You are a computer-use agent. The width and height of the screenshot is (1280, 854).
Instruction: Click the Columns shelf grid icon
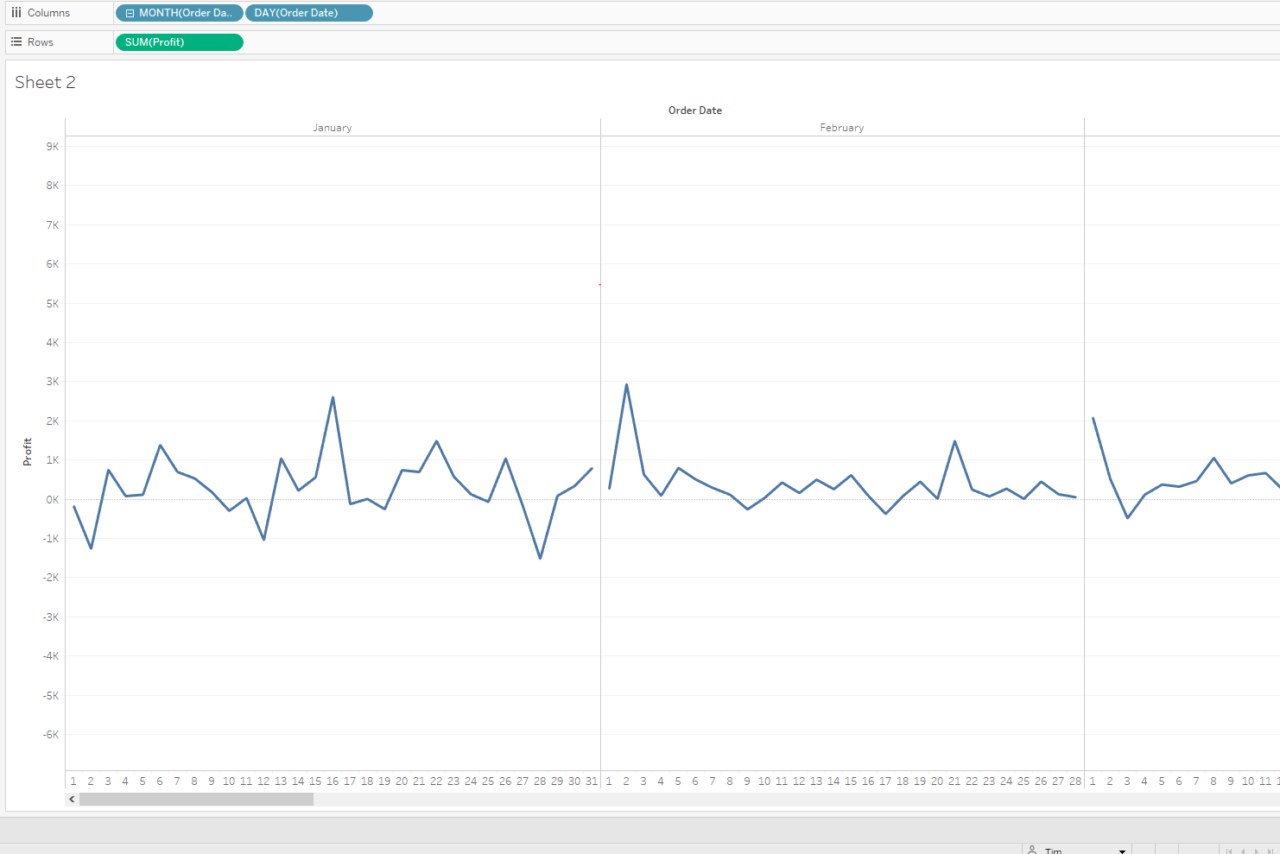point(15,12)
